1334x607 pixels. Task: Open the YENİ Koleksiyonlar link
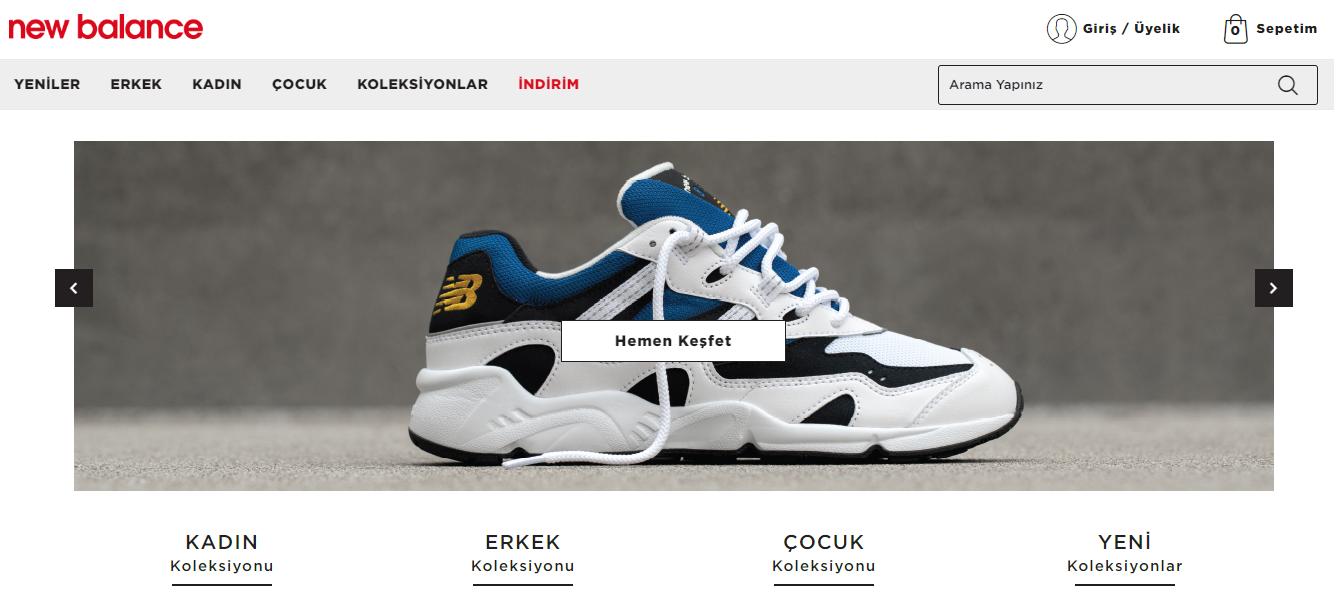(x=1125, y=554)
